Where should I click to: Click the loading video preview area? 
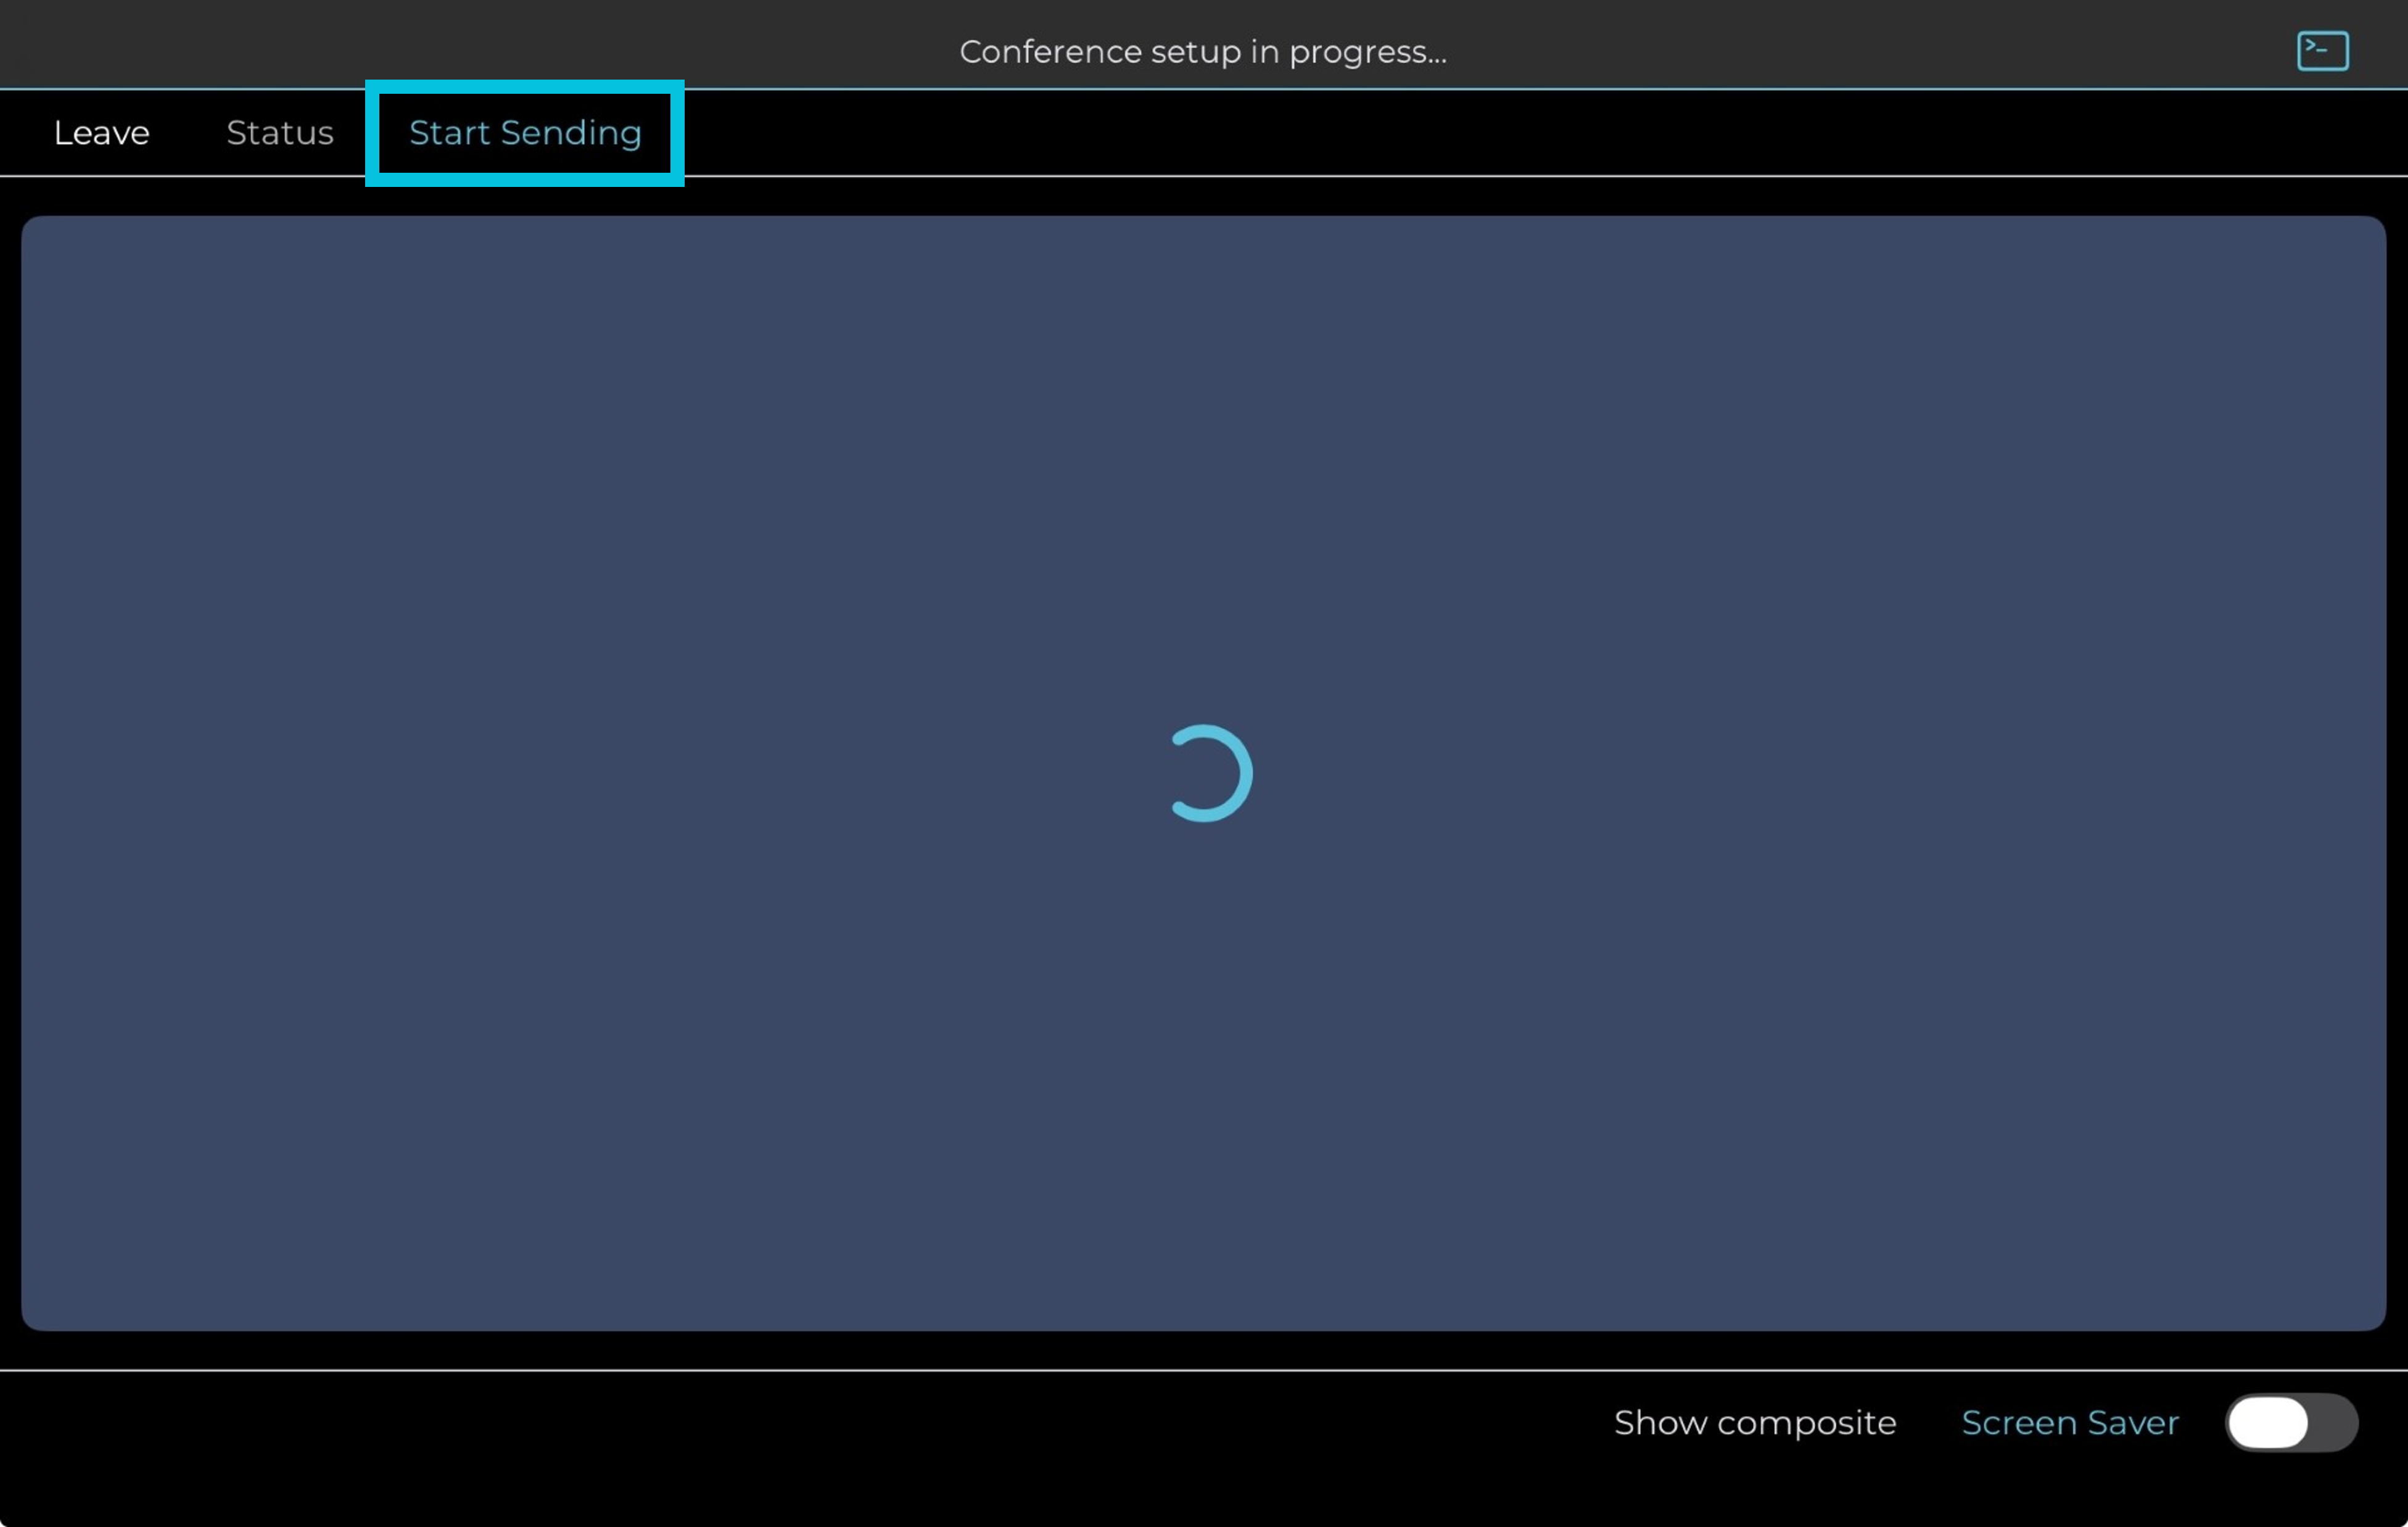point(1204,773)
